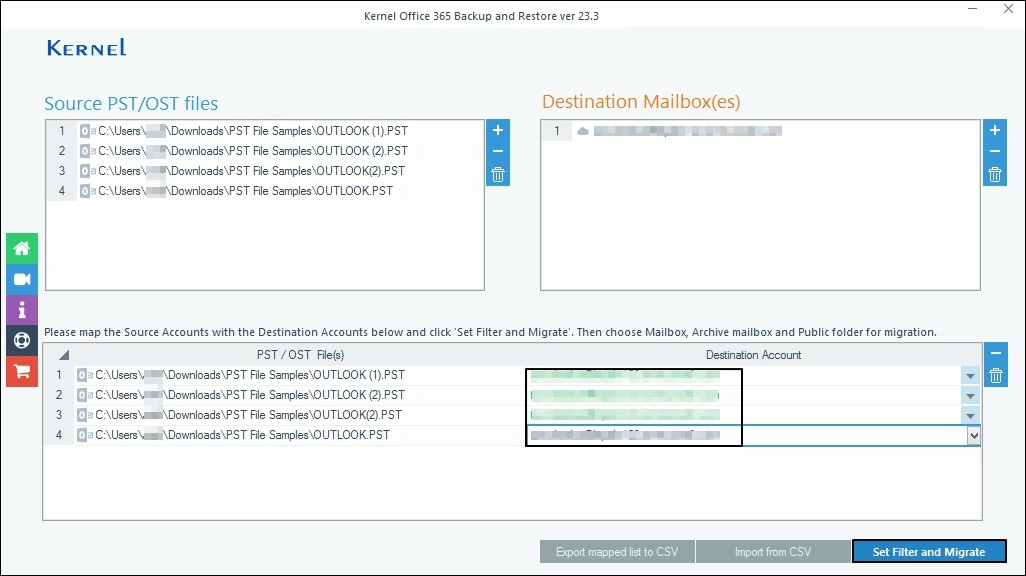Select source file OUTLOOK (1).PST in list
The width and height of the screenshot is (1026, 576).
pos(265,131)
